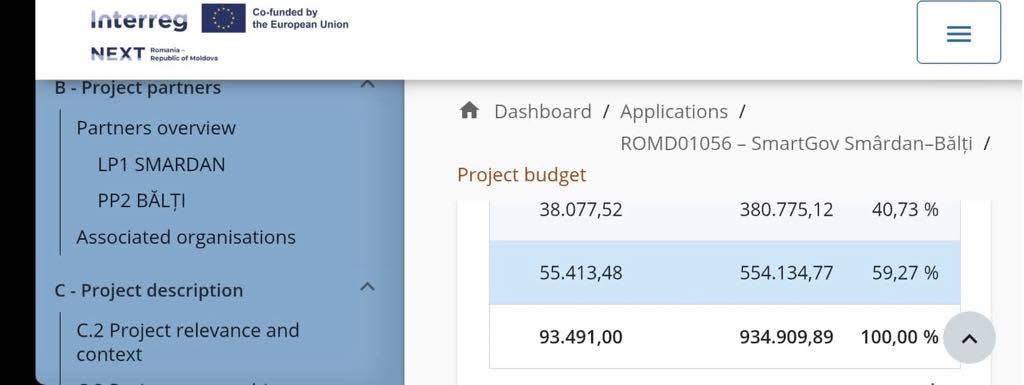
Task: Open C.2 Project relevance and context
Action: pyautogui.click(x=188, y=342)
